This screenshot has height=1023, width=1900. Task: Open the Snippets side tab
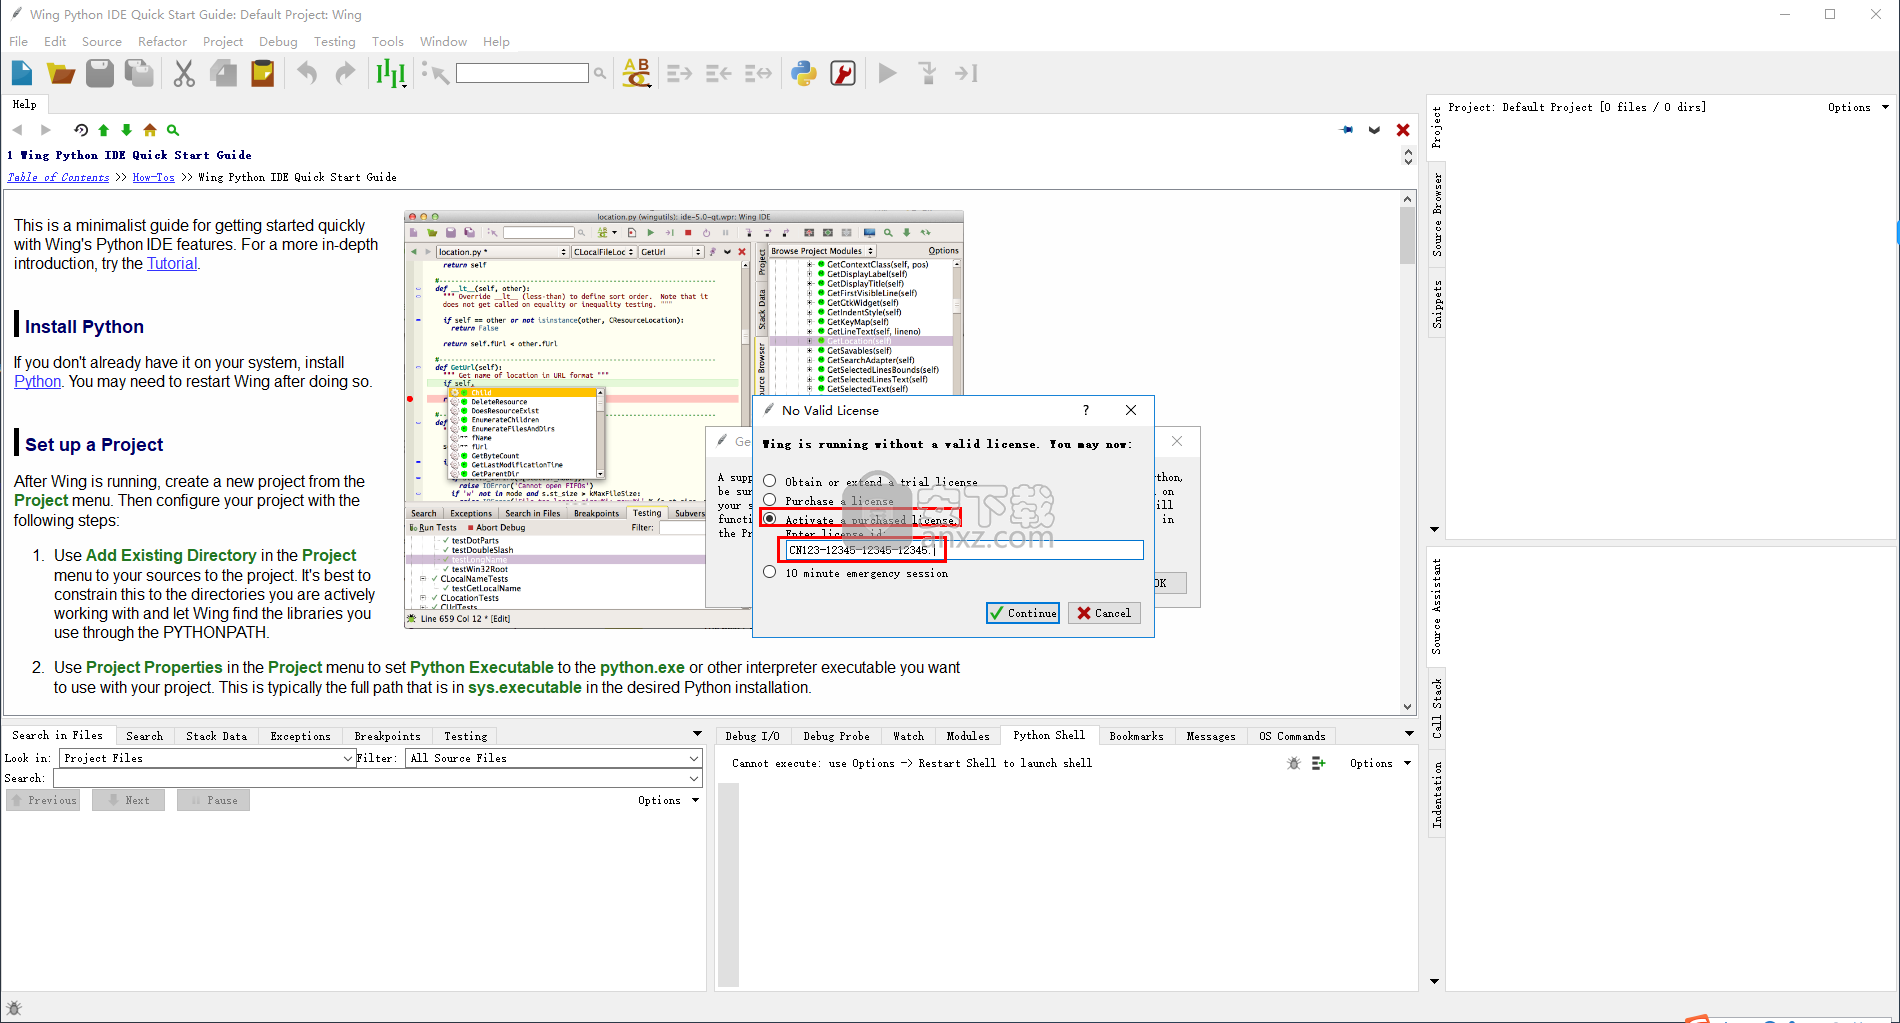click(1437, 304)
